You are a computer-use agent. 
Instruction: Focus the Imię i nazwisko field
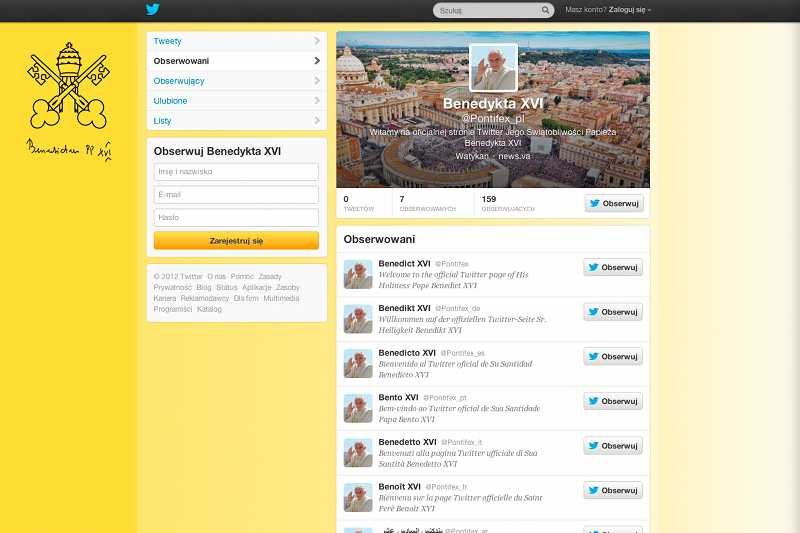236,172
